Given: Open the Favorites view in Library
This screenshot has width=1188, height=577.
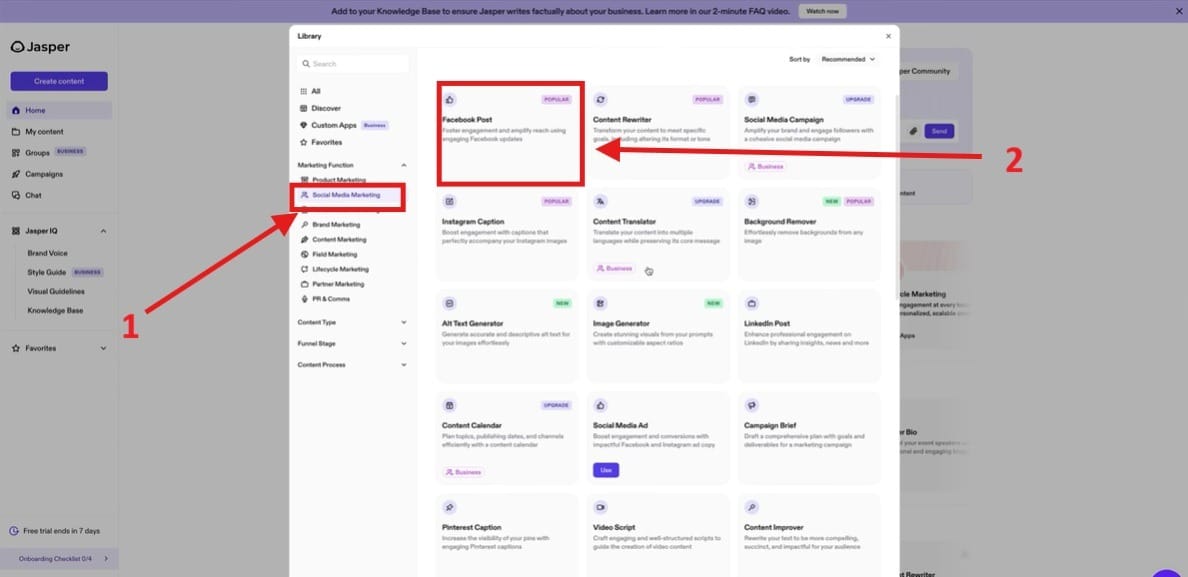Looking at the screenshot, I should pyautogui.click(x=324, y=141).
